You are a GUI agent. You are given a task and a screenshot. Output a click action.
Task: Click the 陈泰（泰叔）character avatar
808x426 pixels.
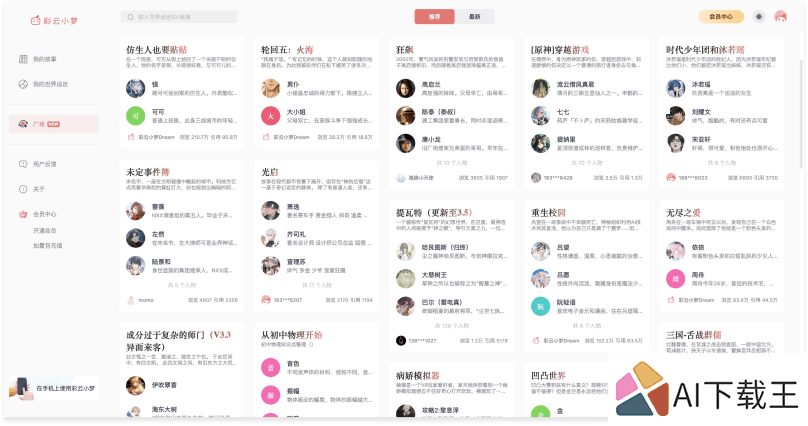coord(406,116)
